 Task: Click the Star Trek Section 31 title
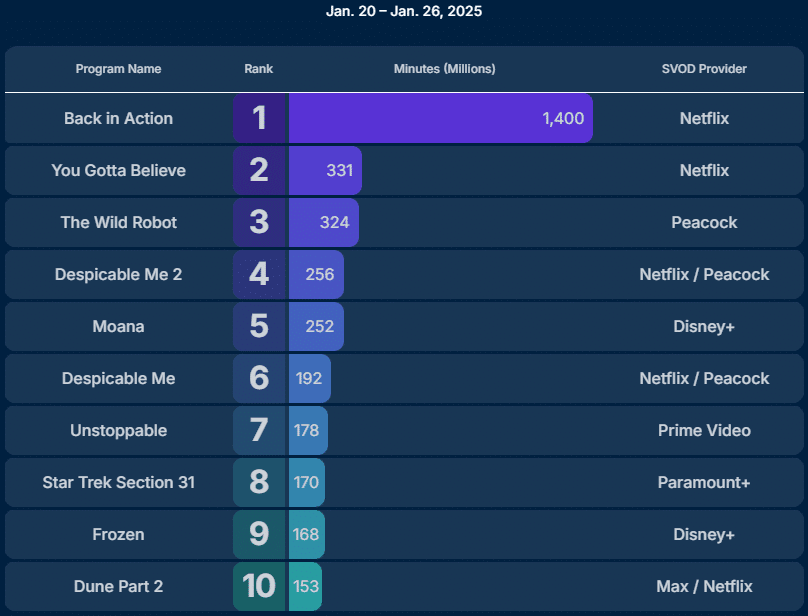(x=118, y=482)
